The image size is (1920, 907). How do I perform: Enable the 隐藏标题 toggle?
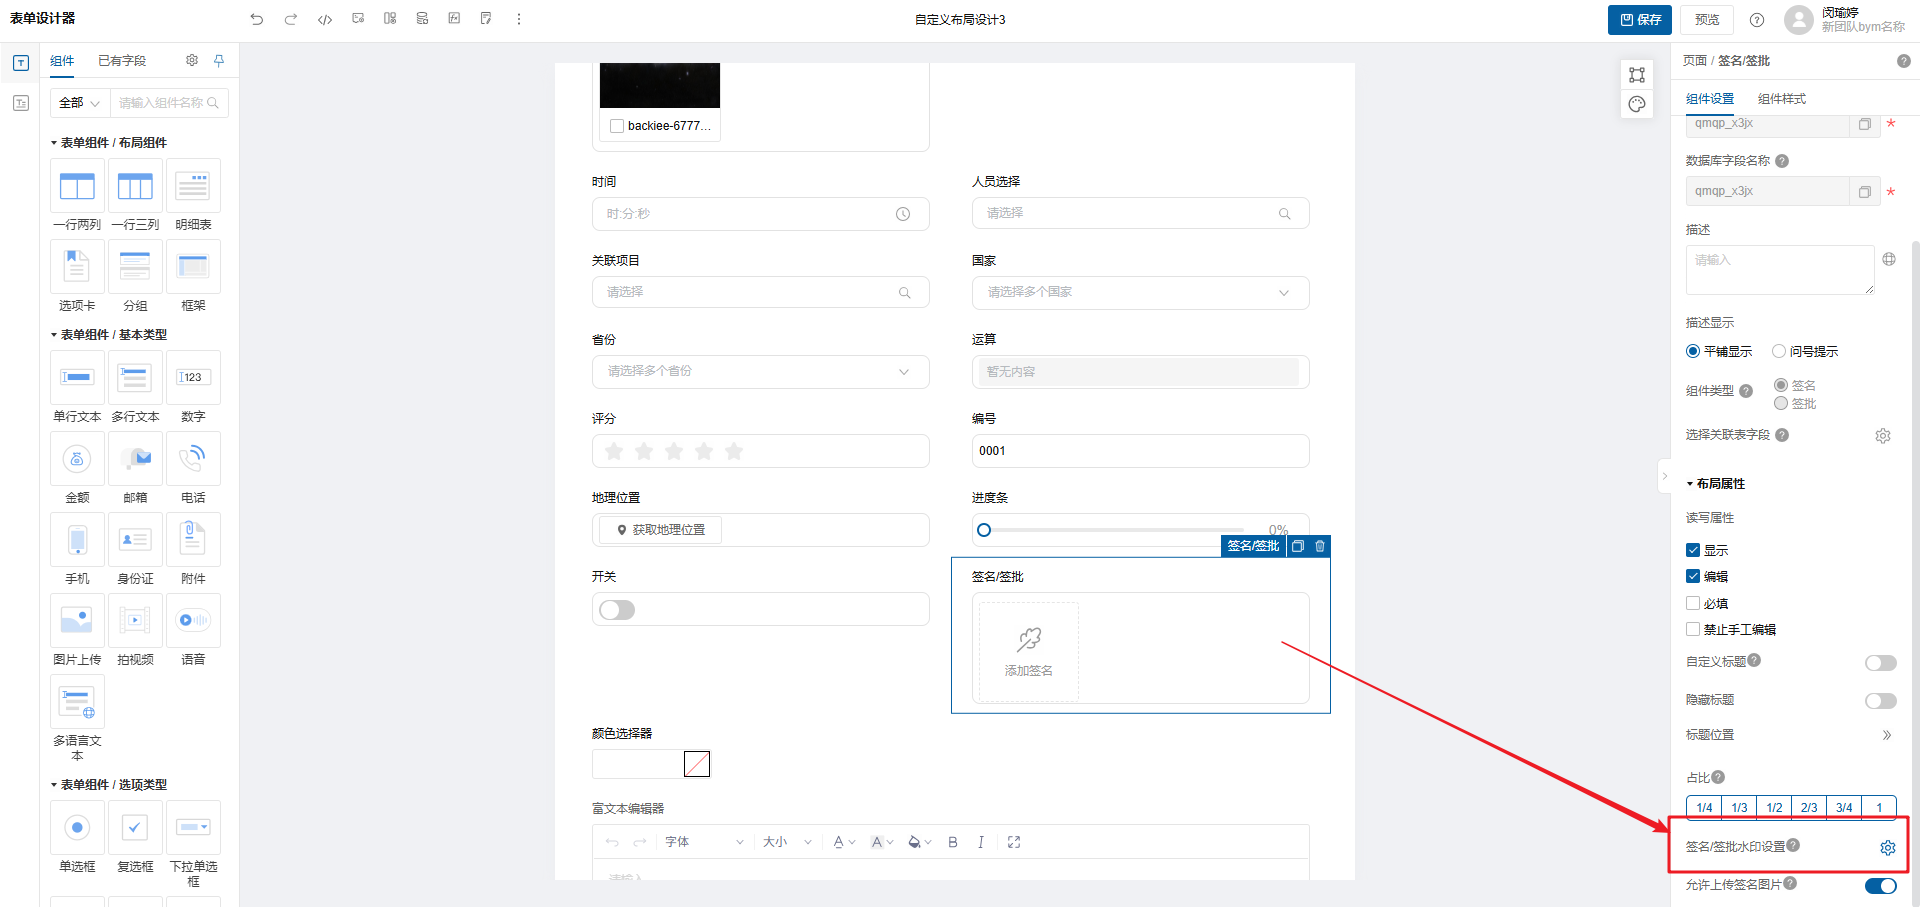click(1881, 701)
